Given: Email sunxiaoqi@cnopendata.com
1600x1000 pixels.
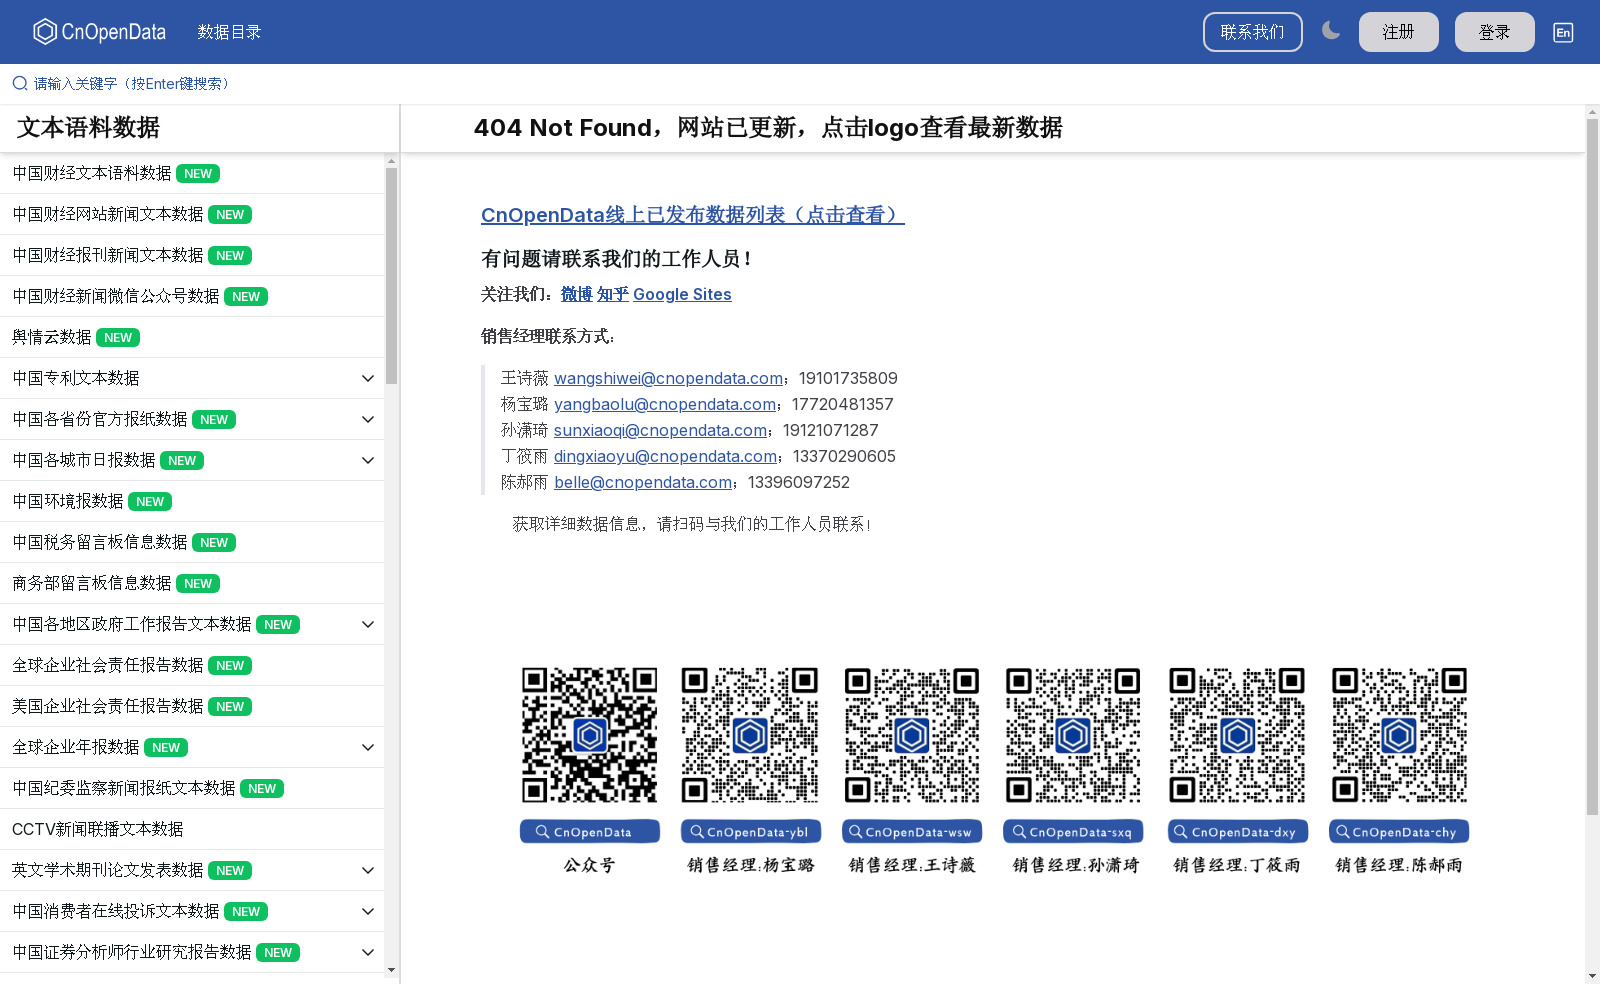Looking at the screenshot, I should 660,430.
